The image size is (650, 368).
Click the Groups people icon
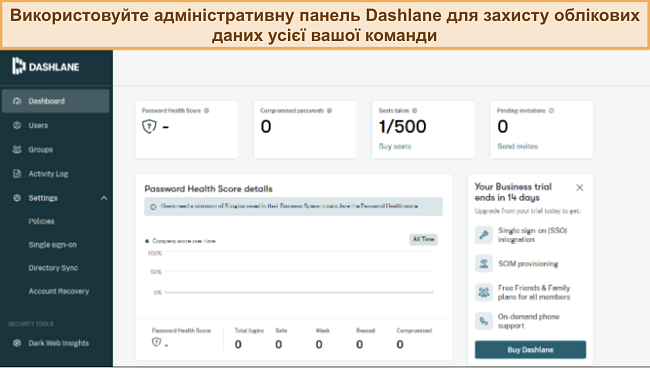coord(17,150)
